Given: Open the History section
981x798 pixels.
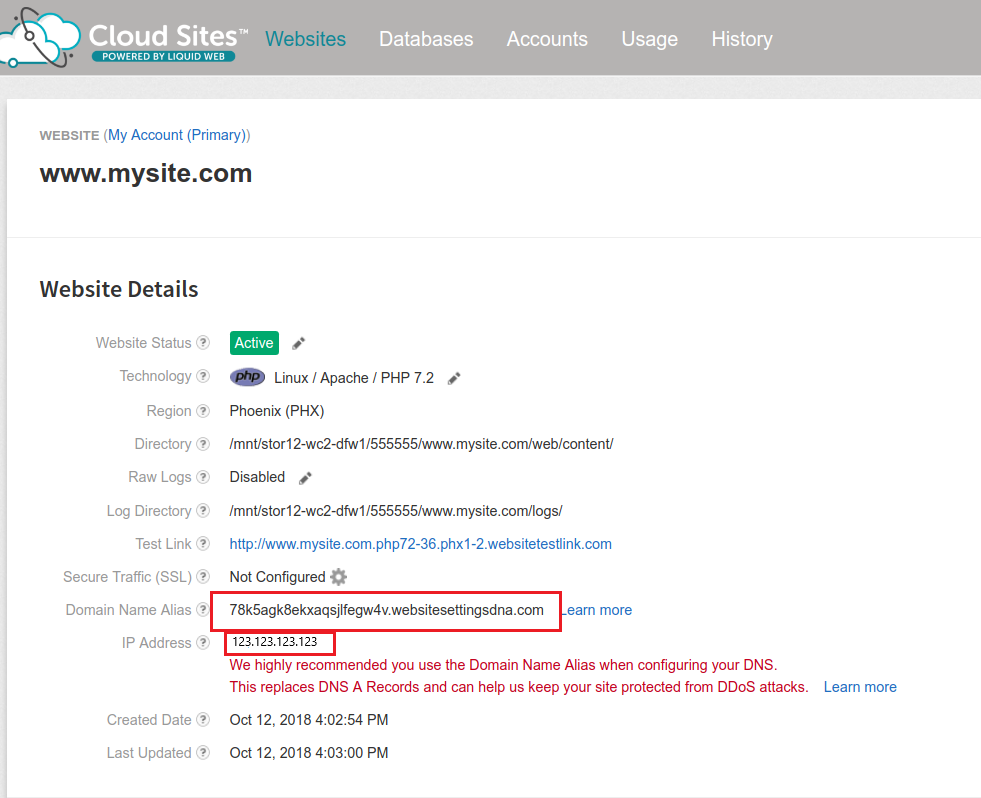Looking at the screenshot, I should [742, 39].
